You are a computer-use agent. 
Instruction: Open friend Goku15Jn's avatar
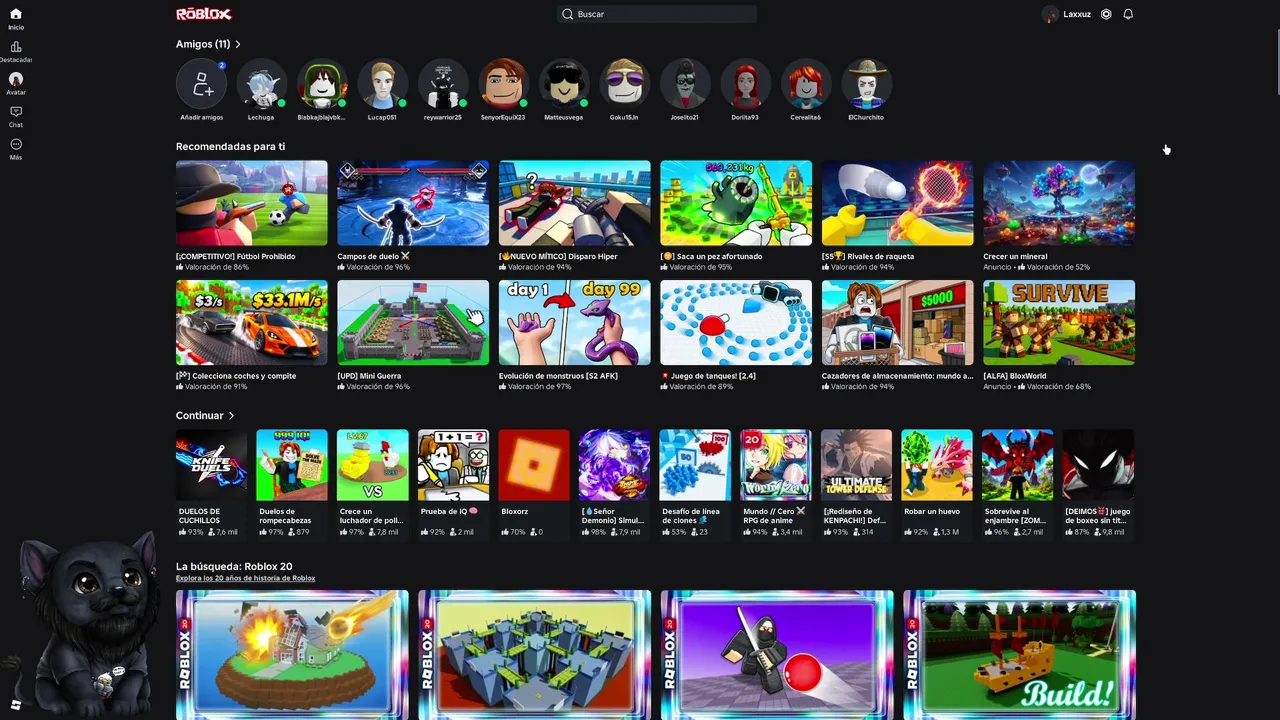(x=624, y=84)
